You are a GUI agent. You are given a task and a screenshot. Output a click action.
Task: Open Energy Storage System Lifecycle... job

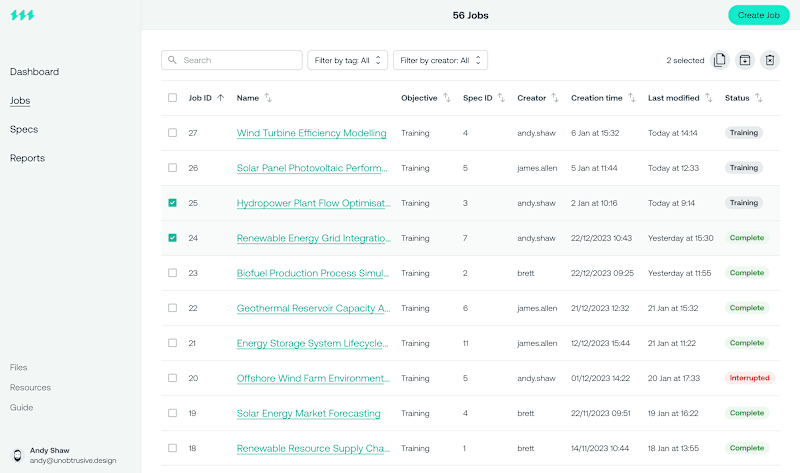tap(312, 343)
